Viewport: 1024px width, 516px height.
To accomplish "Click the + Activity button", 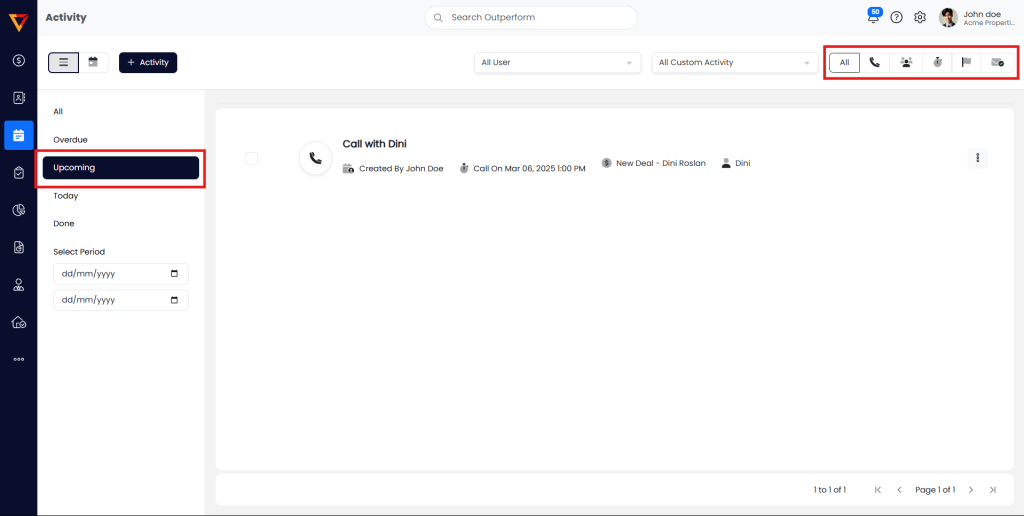I will coord(148,62).
